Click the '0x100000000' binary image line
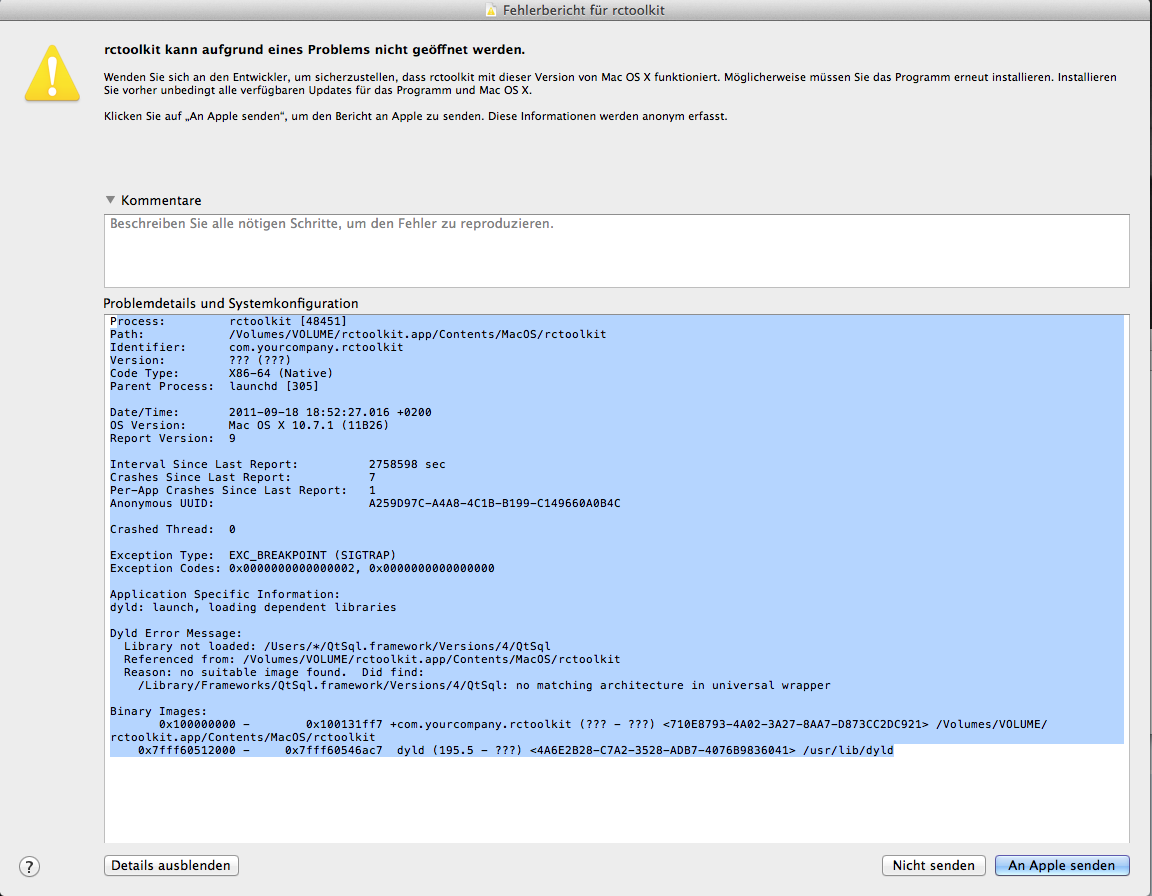Image resolution: width=1152 pixels, height=896 pixels. (579, 731)
